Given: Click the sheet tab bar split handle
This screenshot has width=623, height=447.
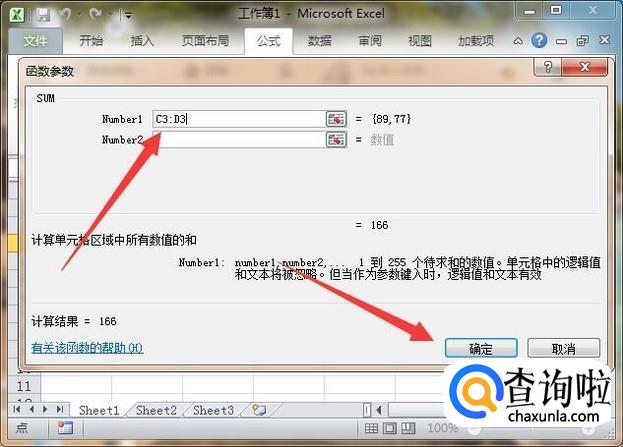Looking at the screenshot, I should click(367, 410).
